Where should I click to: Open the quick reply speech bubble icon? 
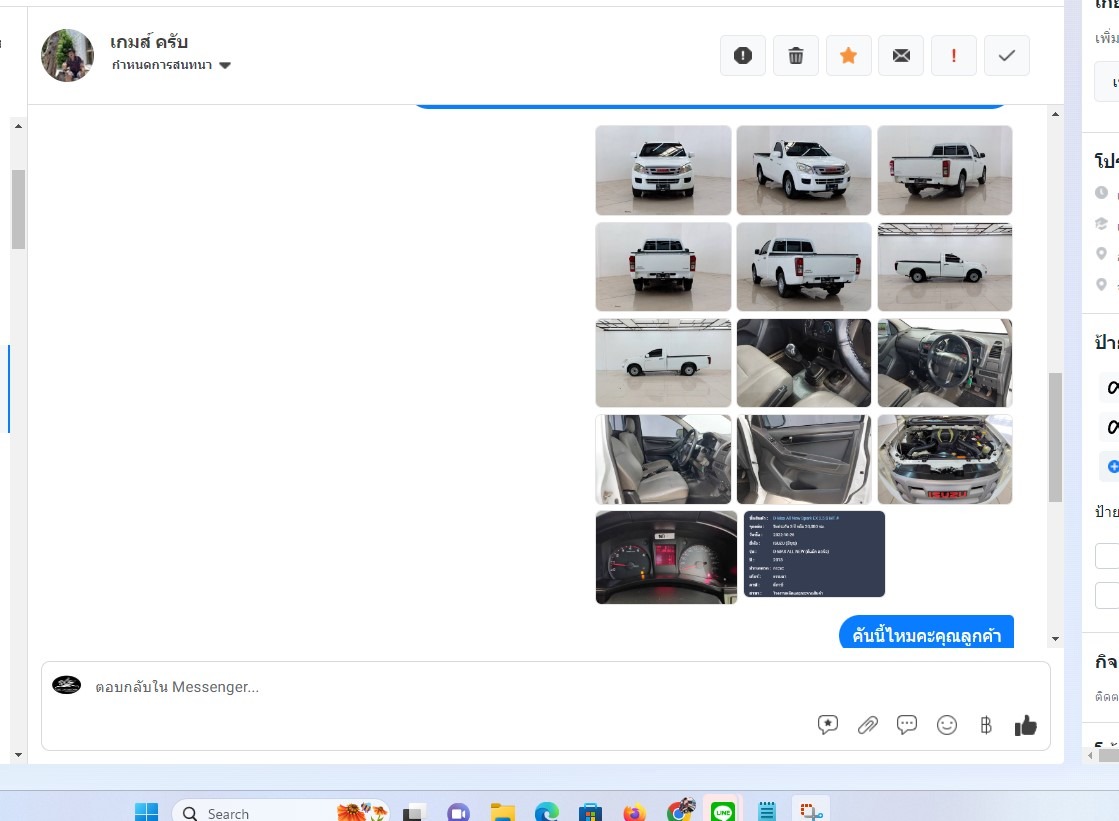[907, 725]
